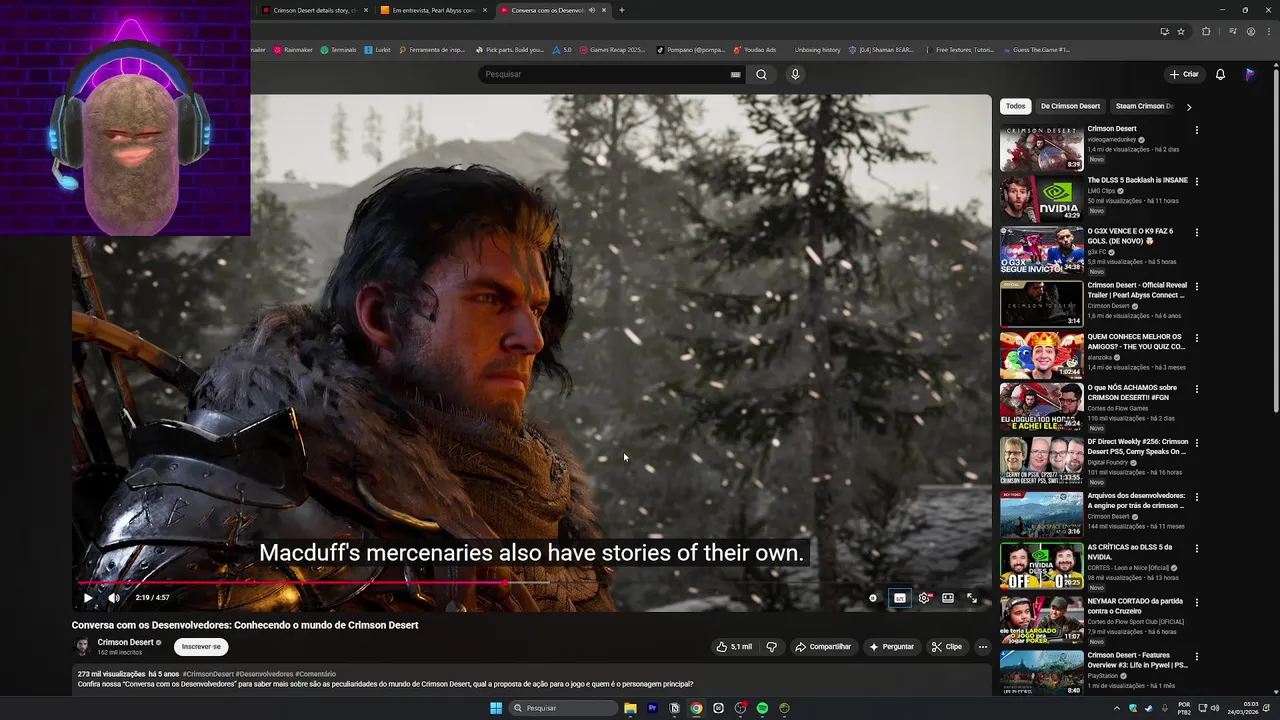Open options for QUEM CONHECE MELHOR OS AMIGOS video

tap(1196, 338)
